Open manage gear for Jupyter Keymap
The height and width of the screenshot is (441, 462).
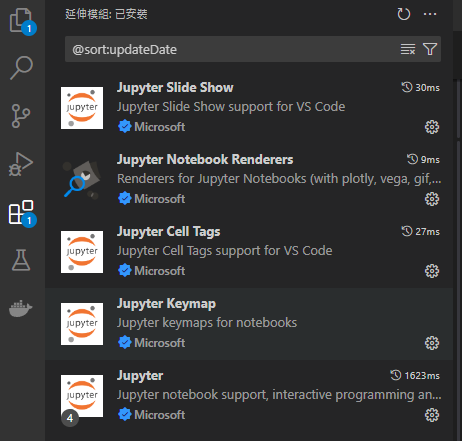point(432,343)
